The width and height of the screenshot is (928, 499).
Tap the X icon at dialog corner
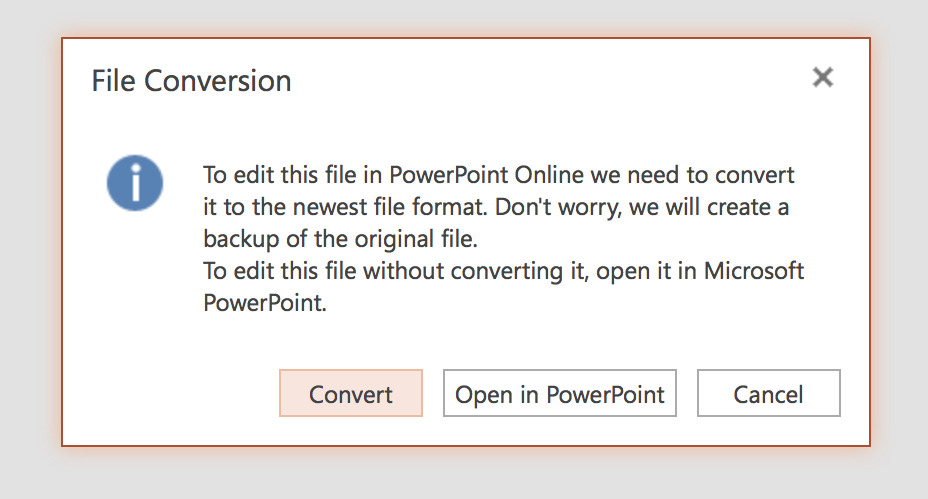pos(823,78)
